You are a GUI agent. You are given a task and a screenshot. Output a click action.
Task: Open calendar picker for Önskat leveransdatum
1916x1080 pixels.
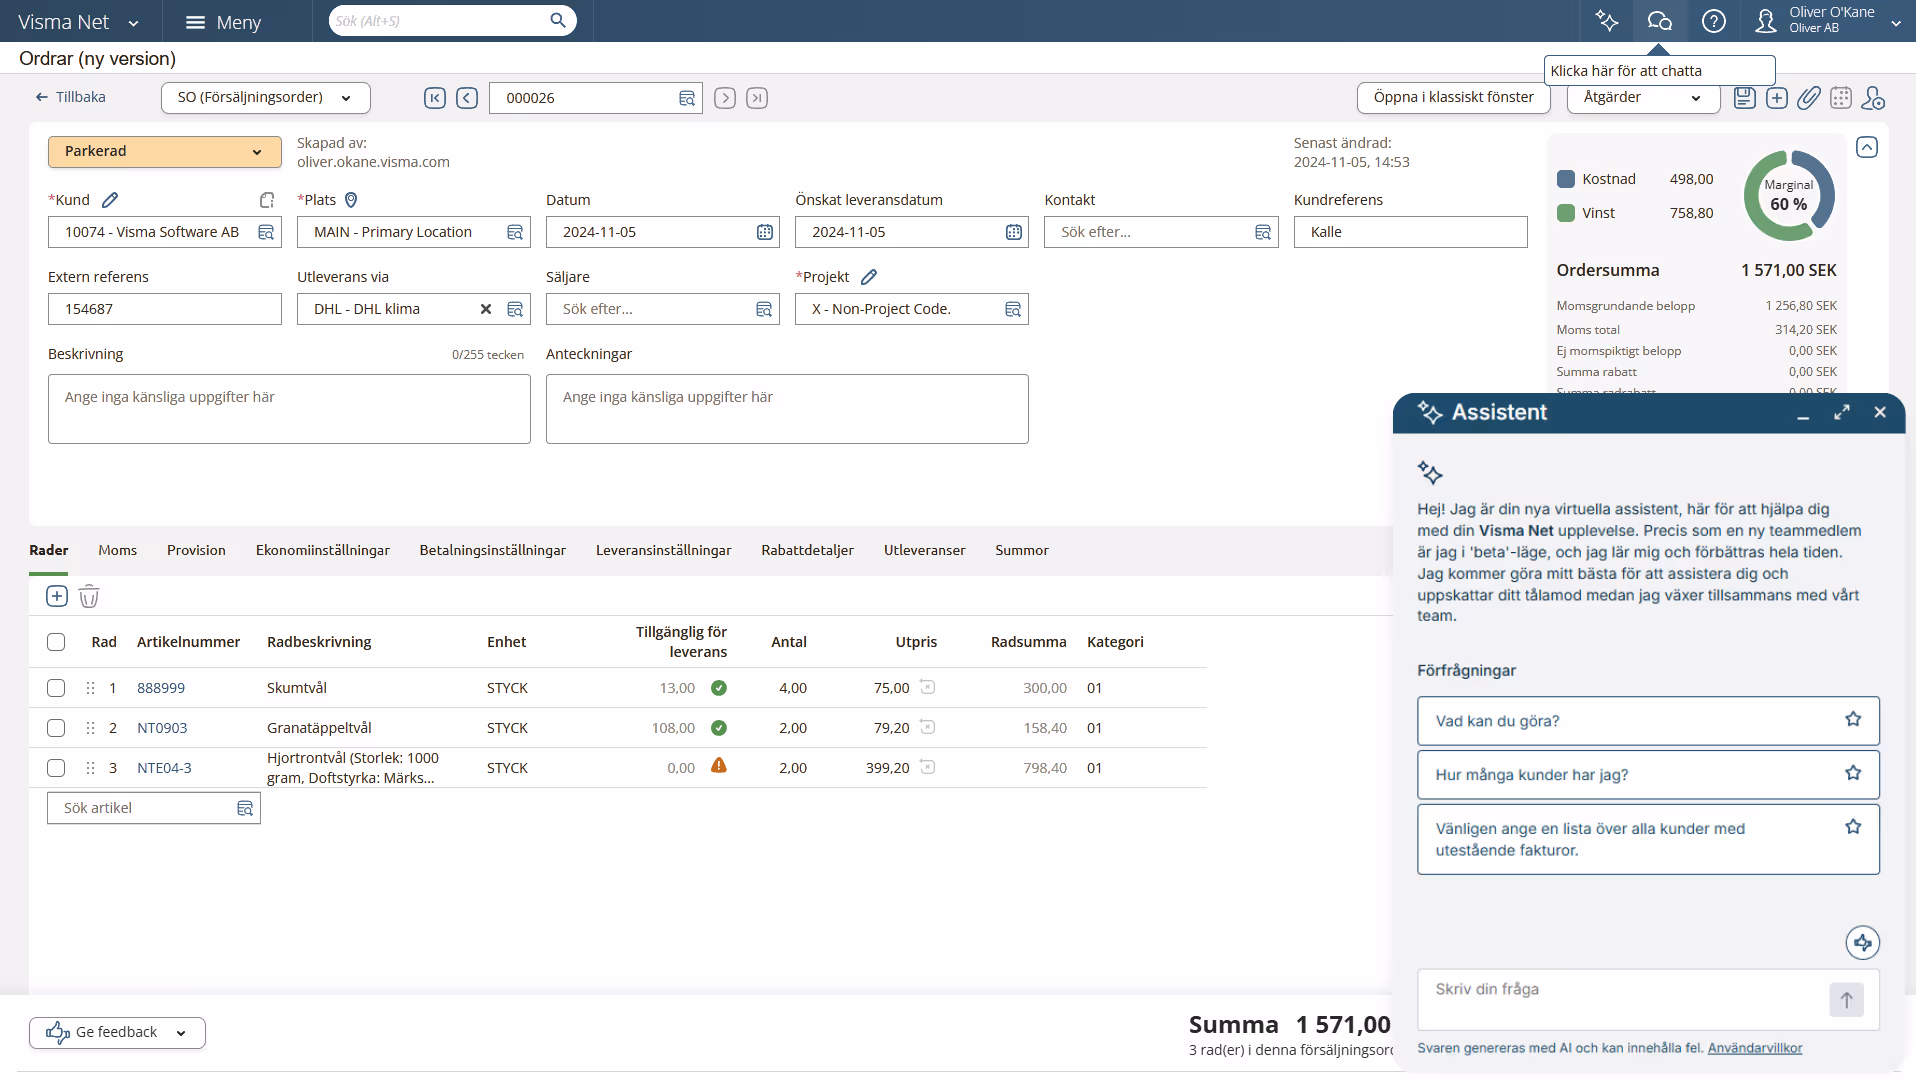click(x=1014, y=232)
